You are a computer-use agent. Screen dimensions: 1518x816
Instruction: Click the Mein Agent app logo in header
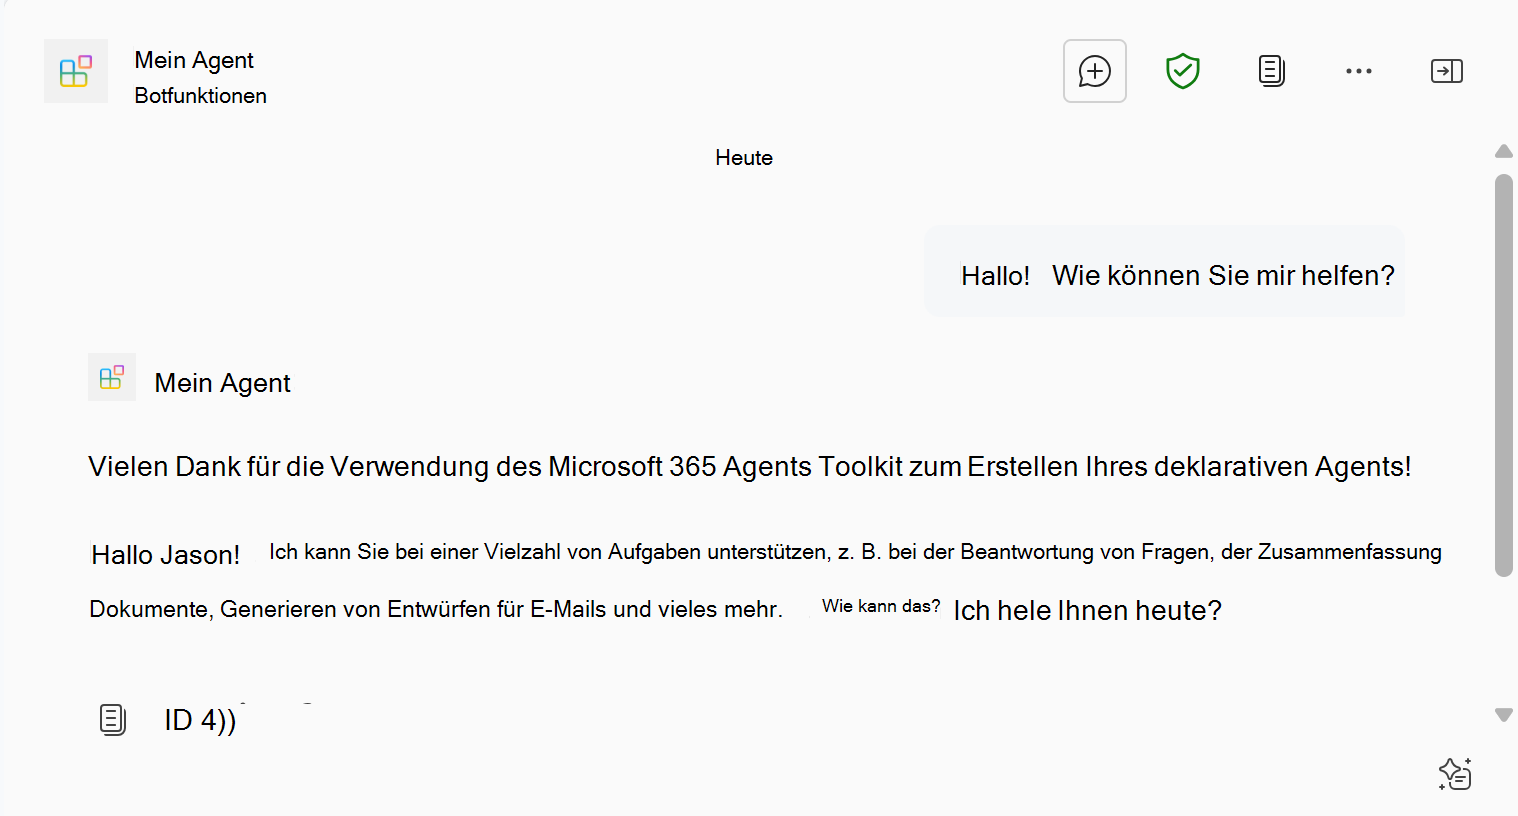(75, 70)
